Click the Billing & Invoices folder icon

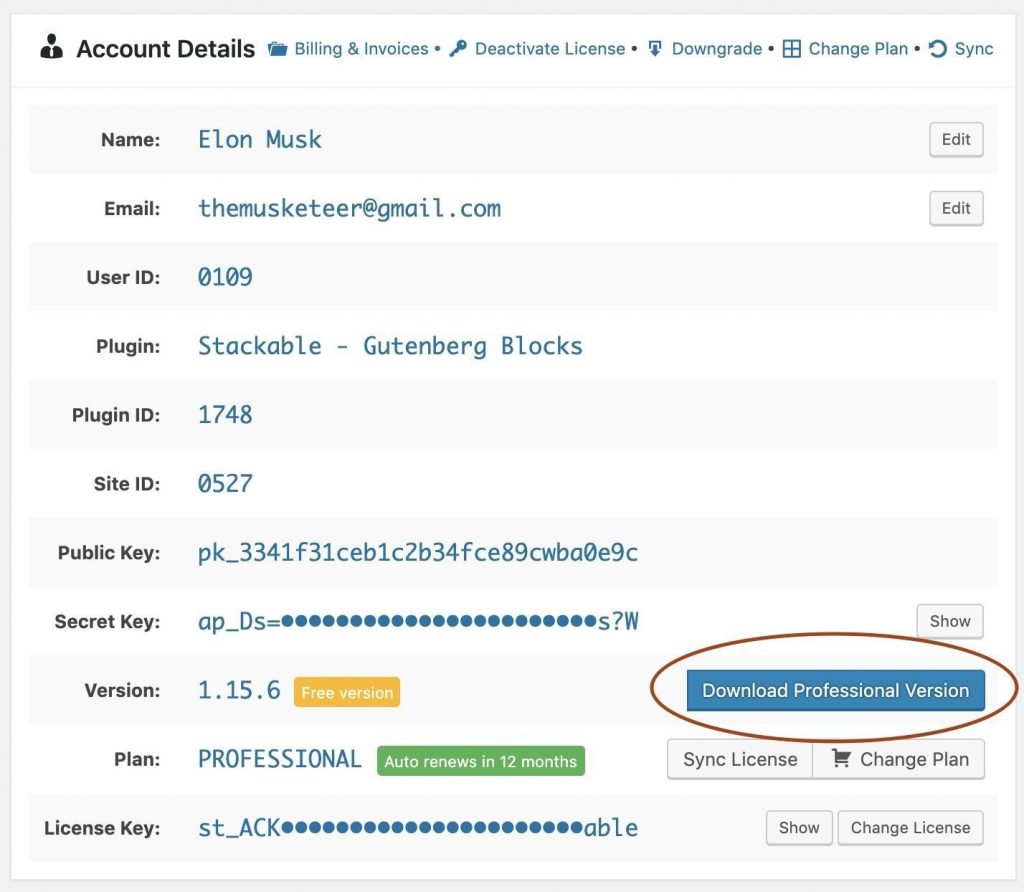278,49
